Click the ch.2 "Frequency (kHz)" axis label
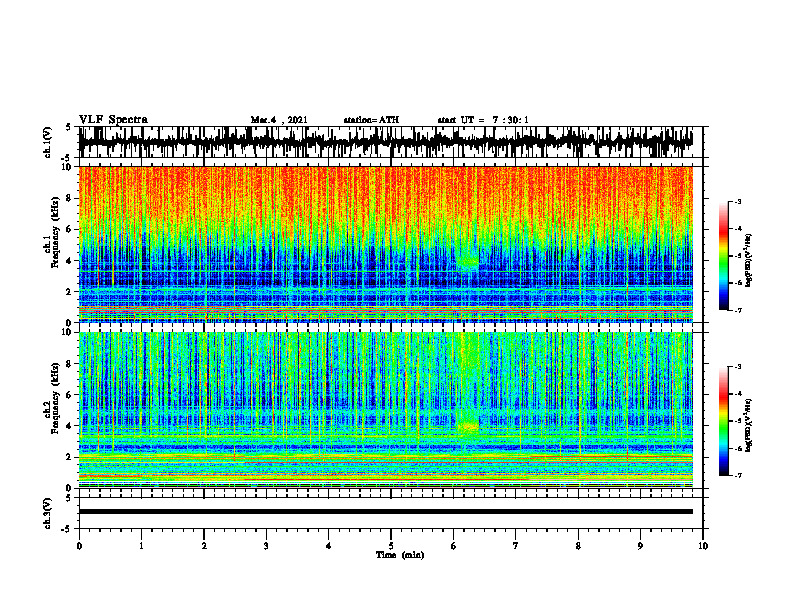The width and height of the screenshot is (792, 612). click(x=55, y=398)
